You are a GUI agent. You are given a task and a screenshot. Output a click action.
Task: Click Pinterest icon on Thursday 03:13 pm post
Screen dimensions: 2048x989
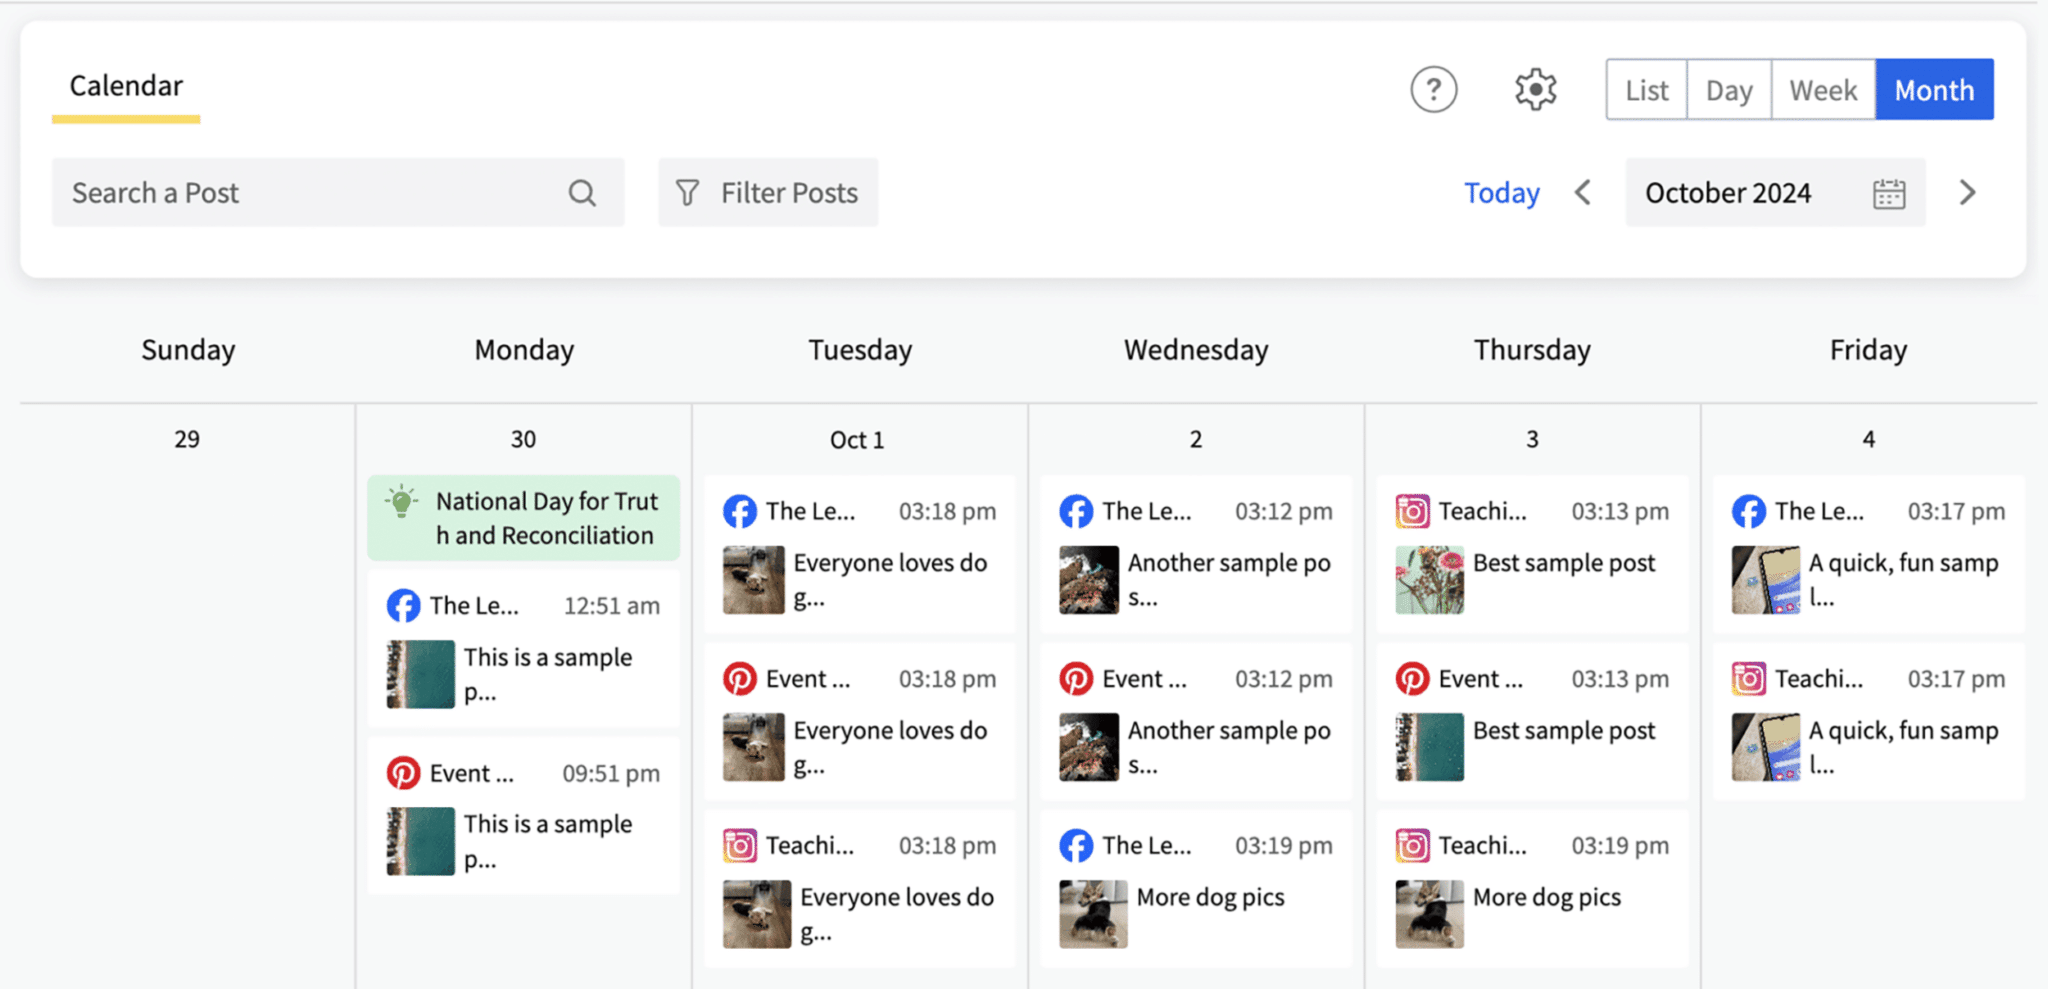[1412, 679]
